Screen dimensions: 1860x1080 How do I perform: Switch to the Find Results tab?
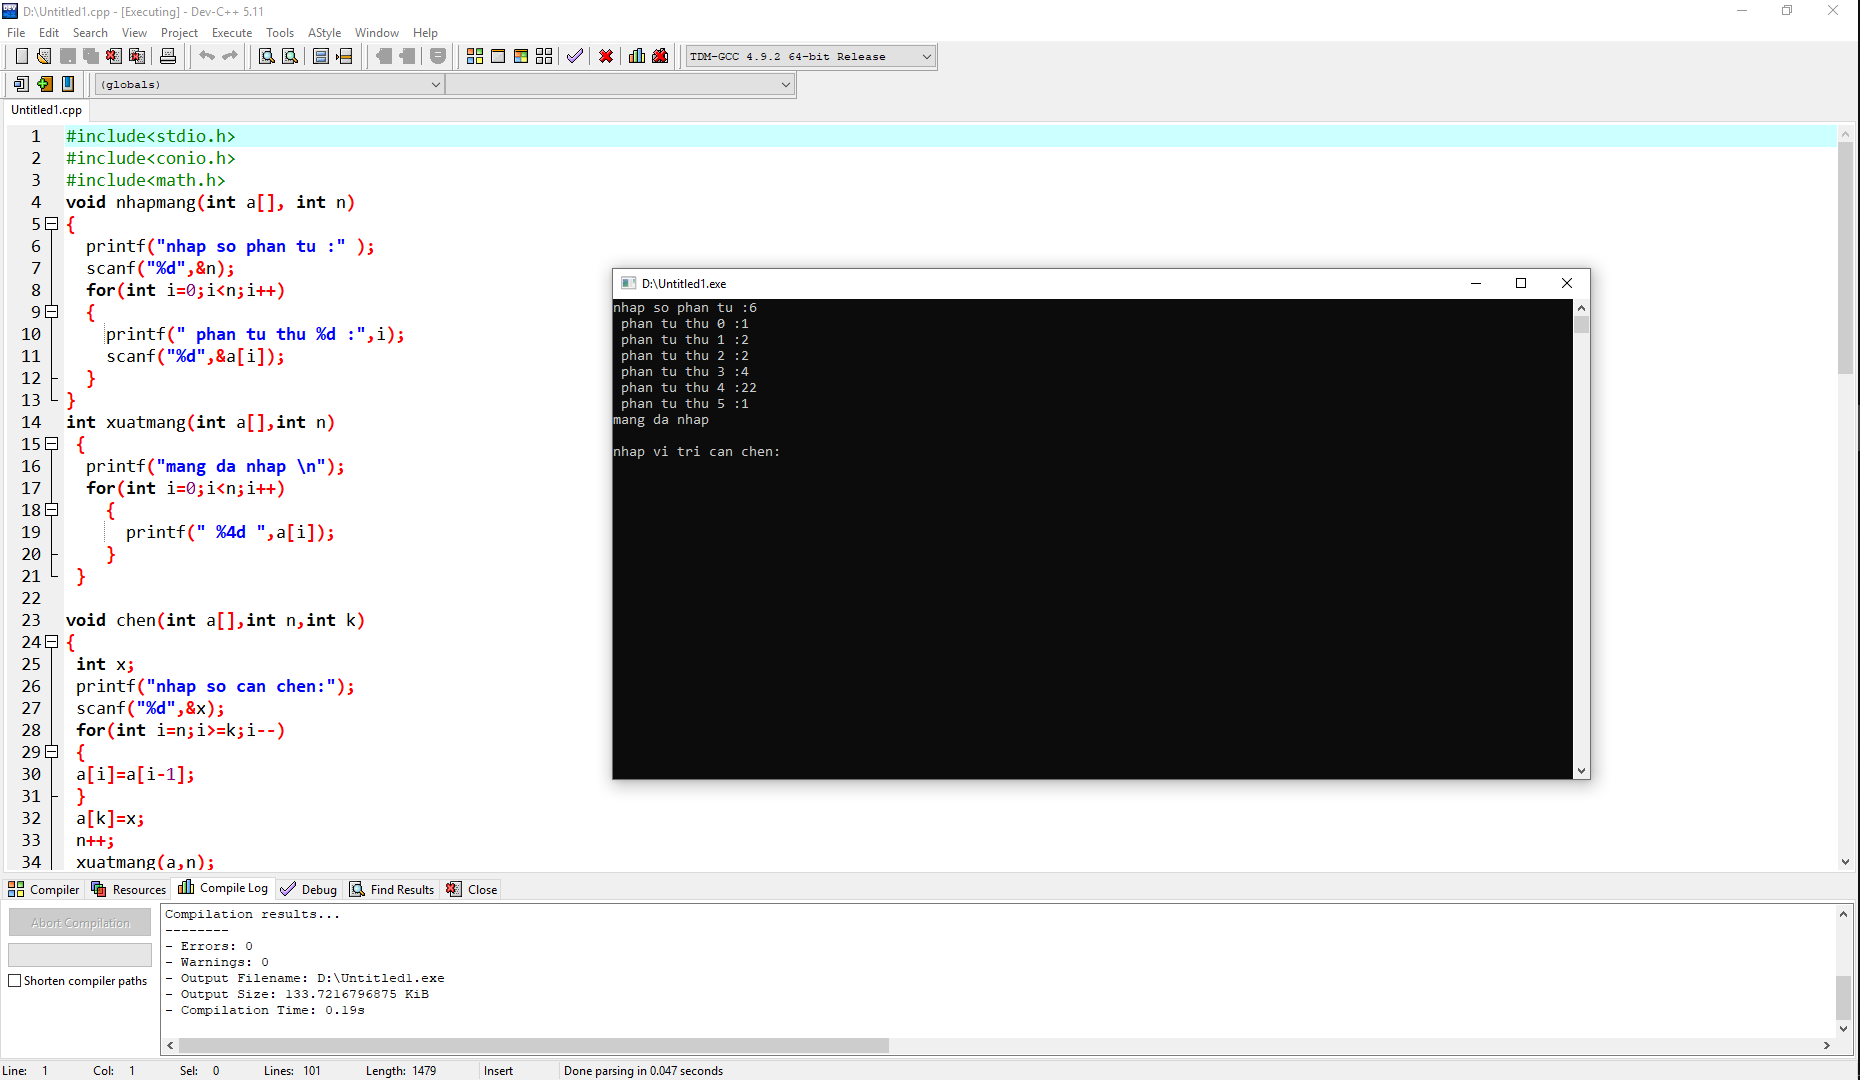(x=392, y=889)
